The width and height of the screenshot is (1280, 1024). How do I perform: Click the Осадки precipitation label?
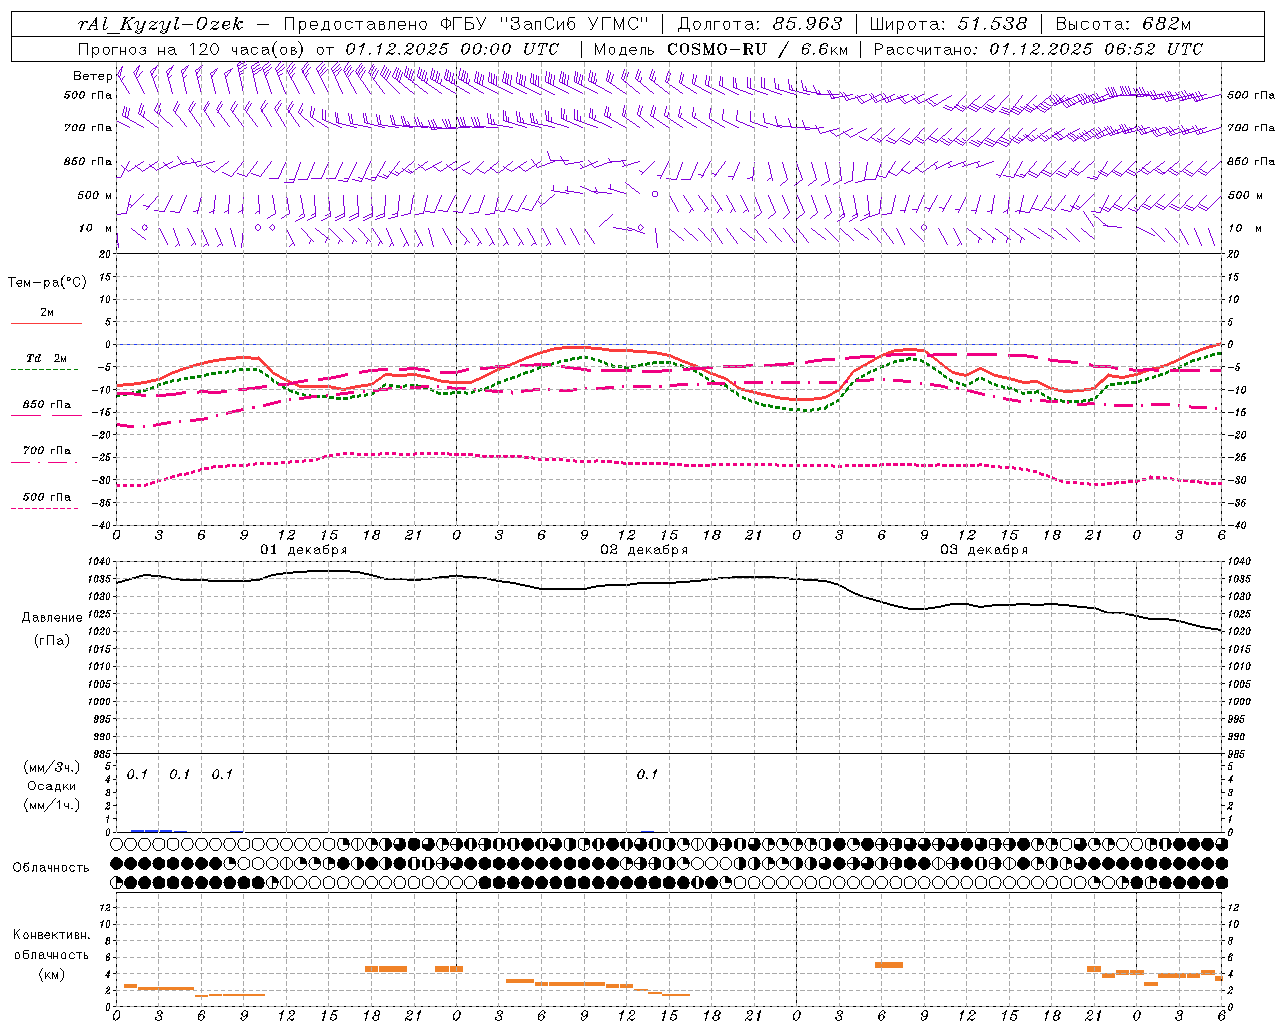point(52,786)
